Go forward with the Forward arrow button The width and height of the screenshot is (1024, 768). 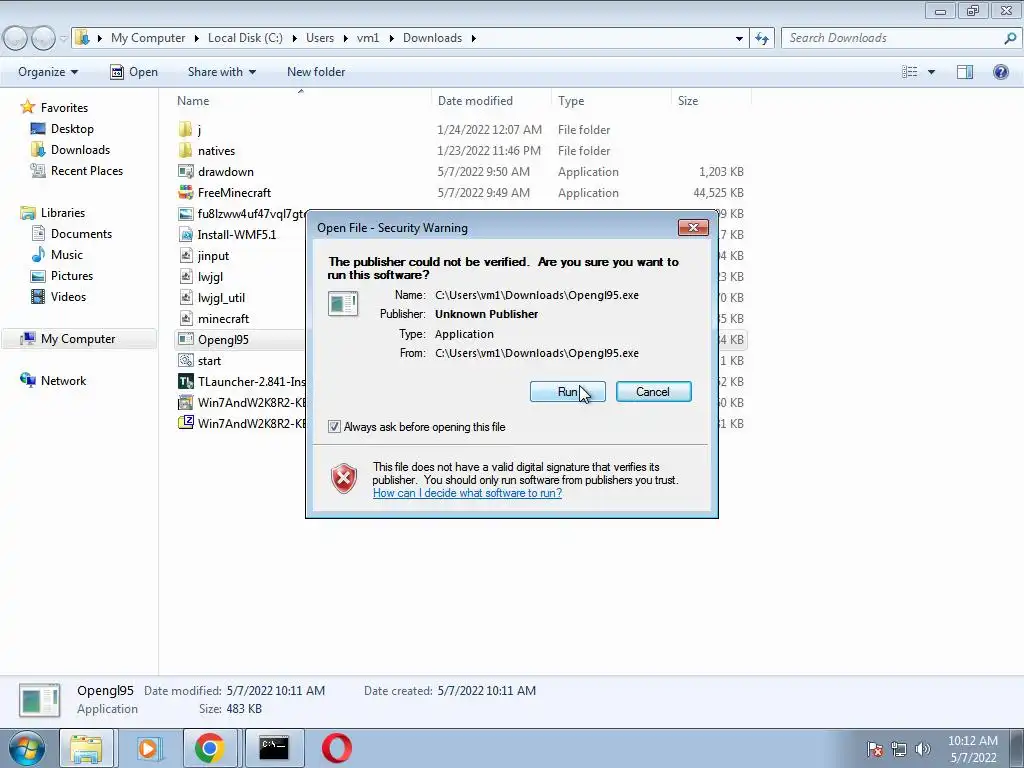click(43, 38)
